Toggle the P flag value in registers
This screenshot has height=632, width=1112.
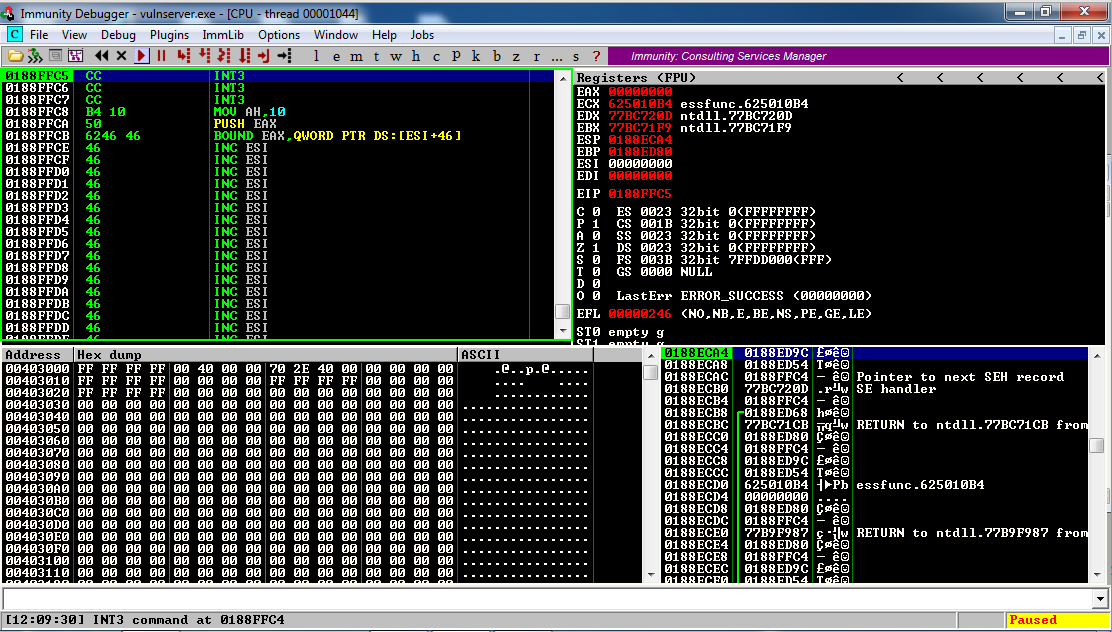[594, 223]
